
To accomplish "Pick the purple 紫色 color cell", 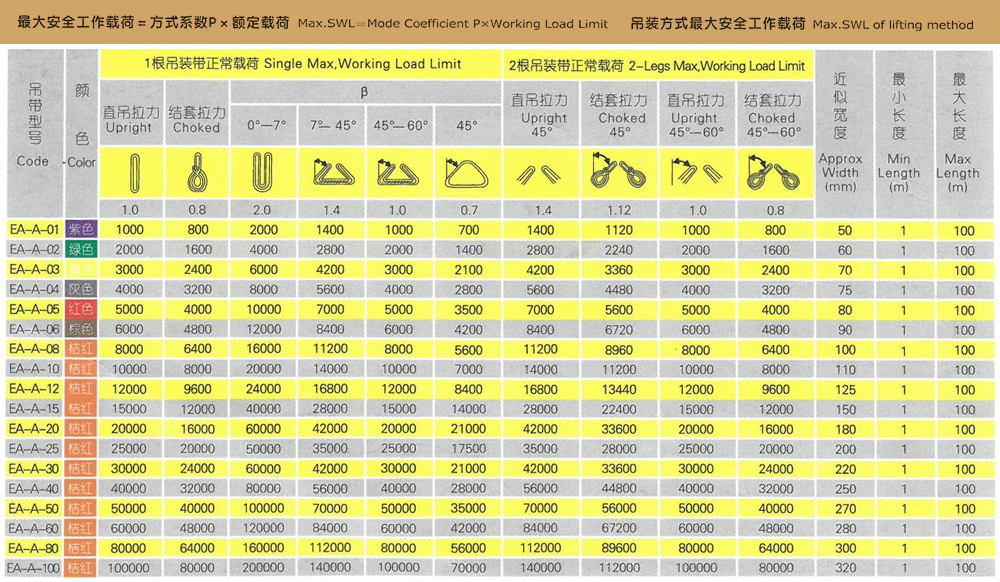I will 81,230.
